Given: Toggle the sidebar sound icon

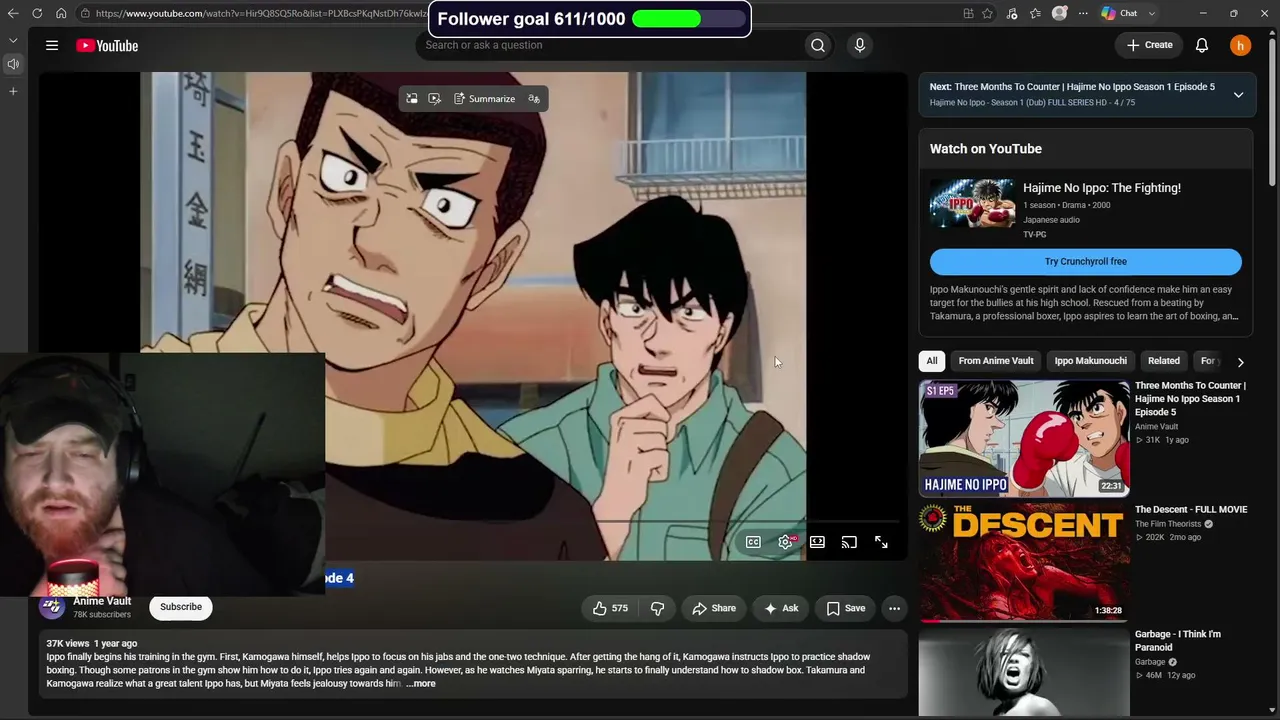Looking at the screenshot, I should pos(13,64).
